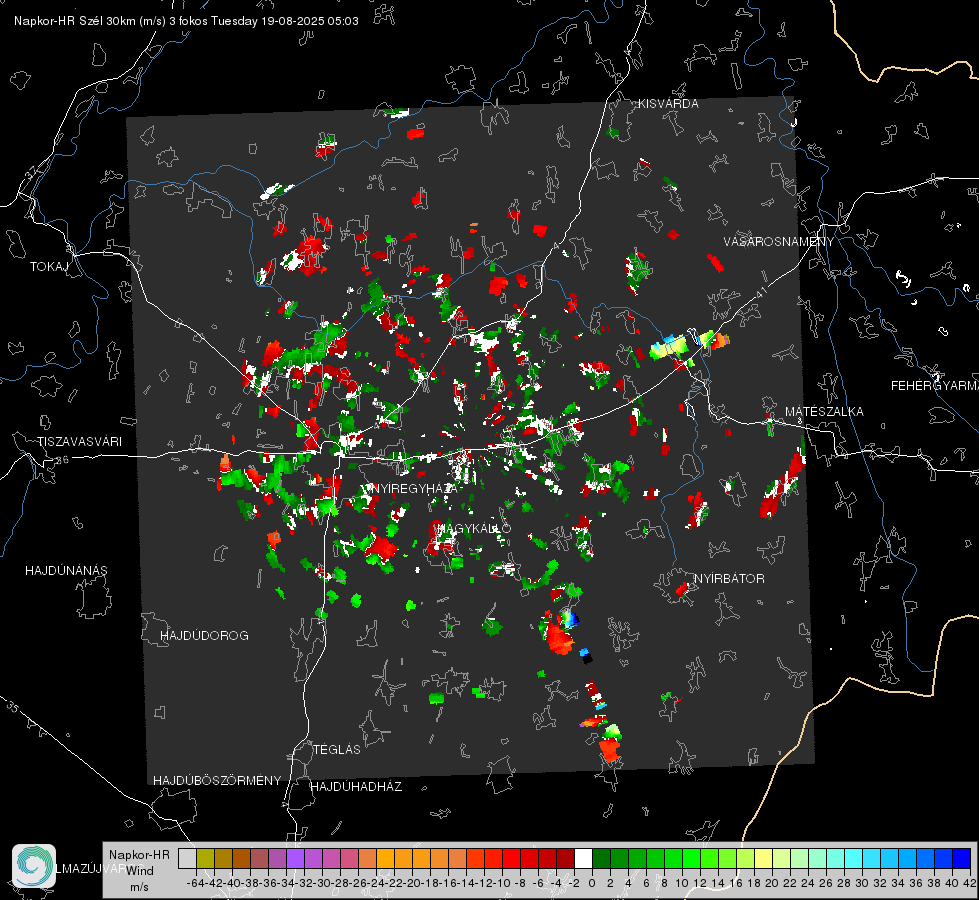The height and width of the screenshot is (900, 979).
Task: Pick the yellow legend swatch between 18 and 20
Action: [764, 859]
